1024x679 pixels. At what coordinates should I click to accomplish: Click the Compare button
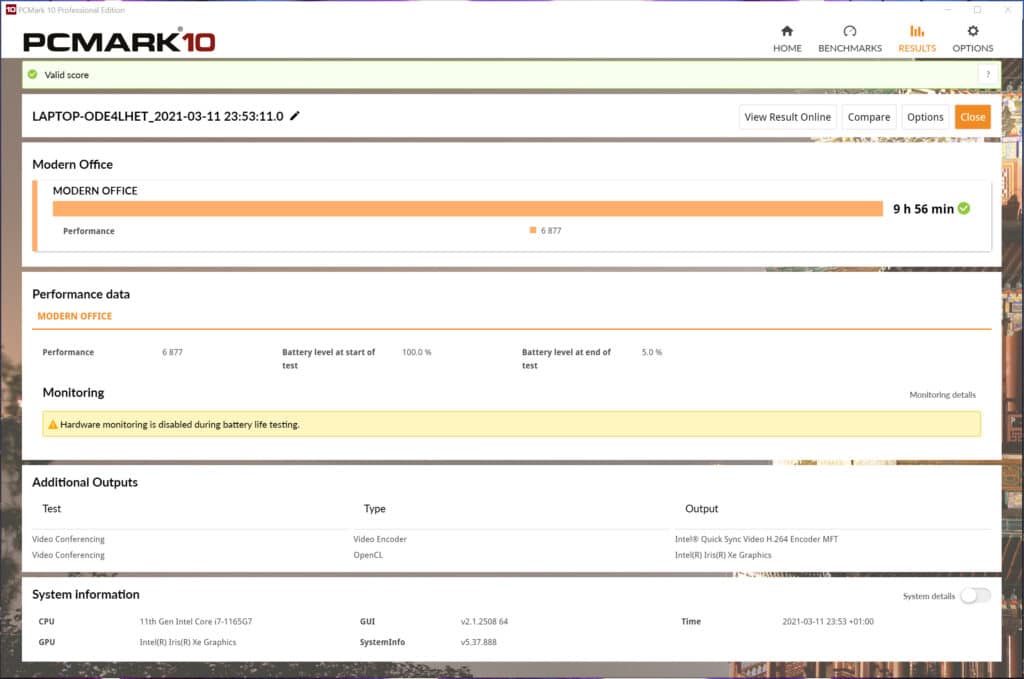(869, 117)
